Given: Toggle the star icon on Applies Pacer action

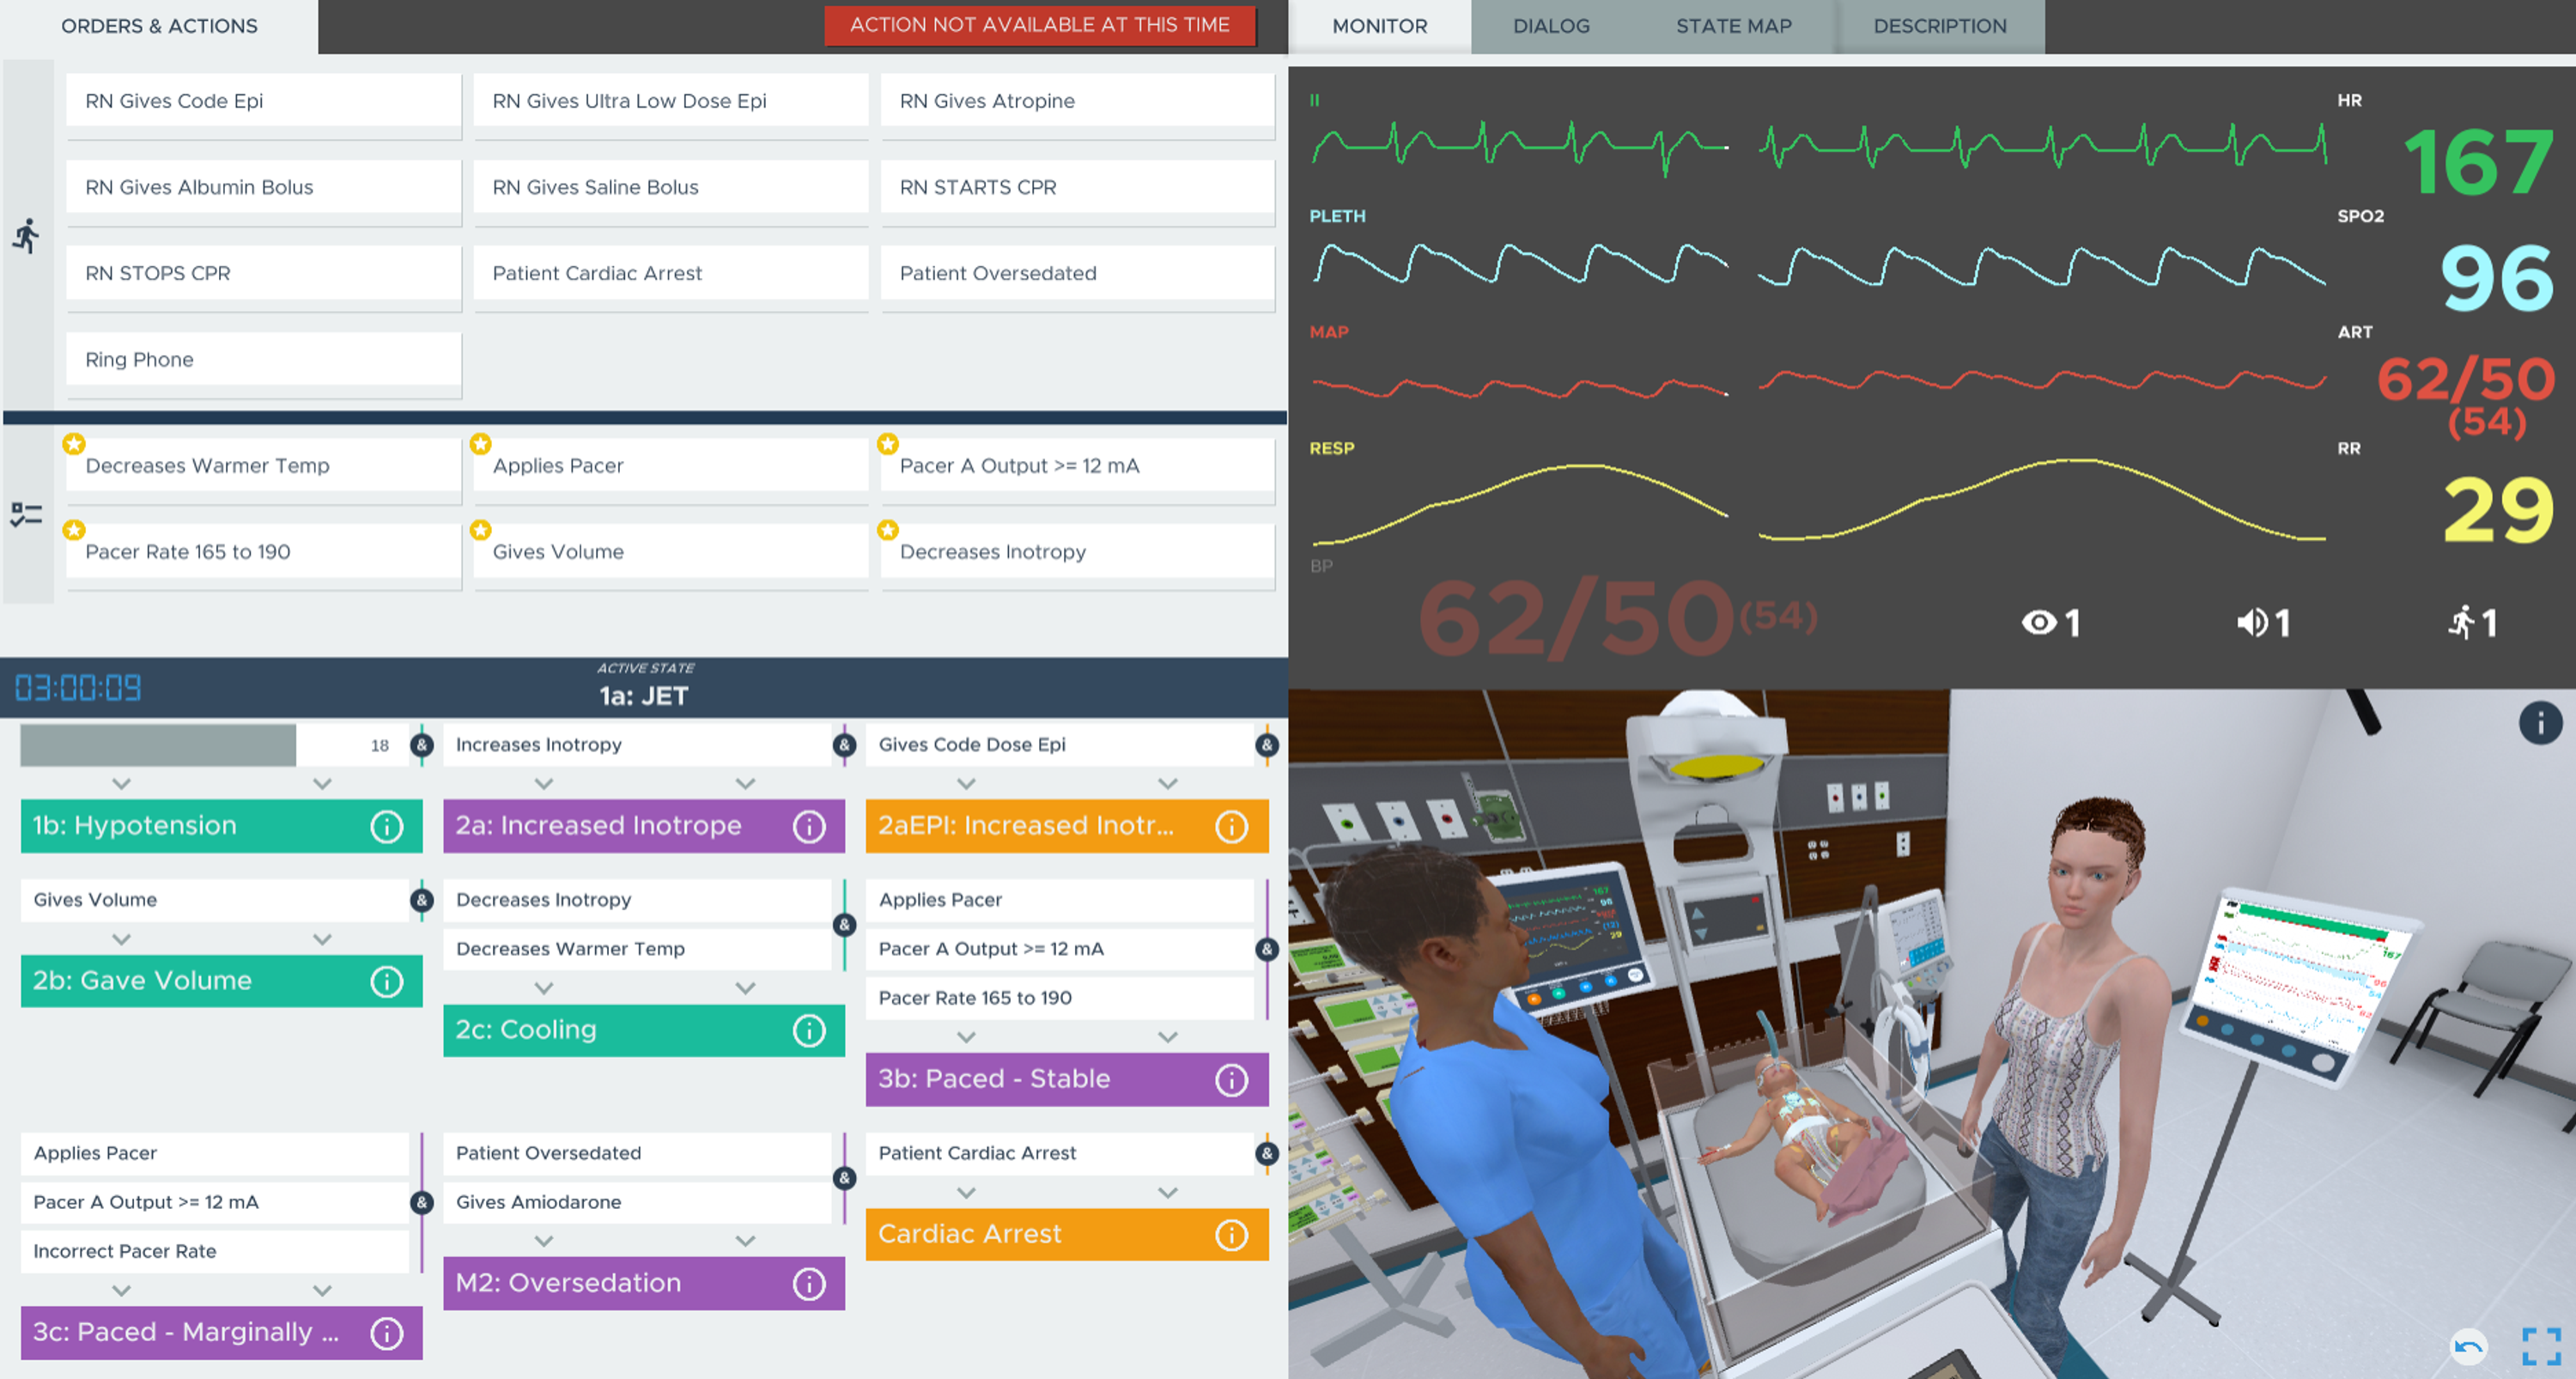Looking at the screenshot, I should (x=479, y=443).
